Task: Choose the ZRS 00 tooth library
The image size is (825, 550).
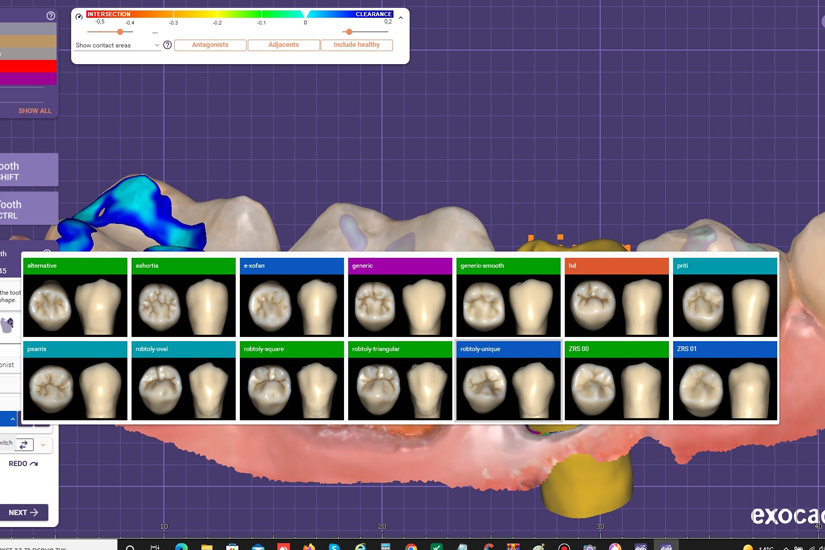Action: pyautogui.click(x=617, y=381)
